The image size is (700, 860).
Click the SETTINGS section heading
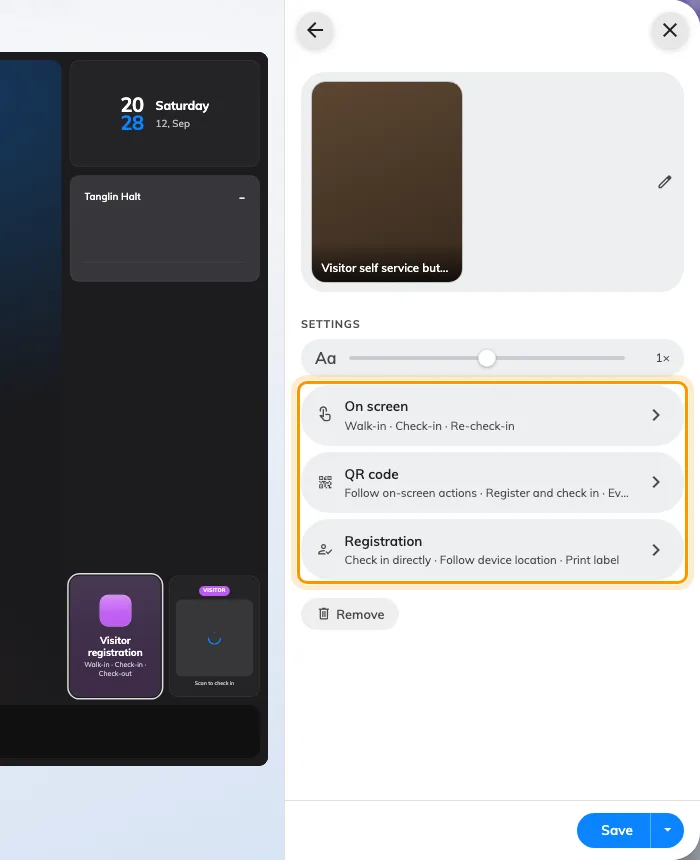click(330, 324)
